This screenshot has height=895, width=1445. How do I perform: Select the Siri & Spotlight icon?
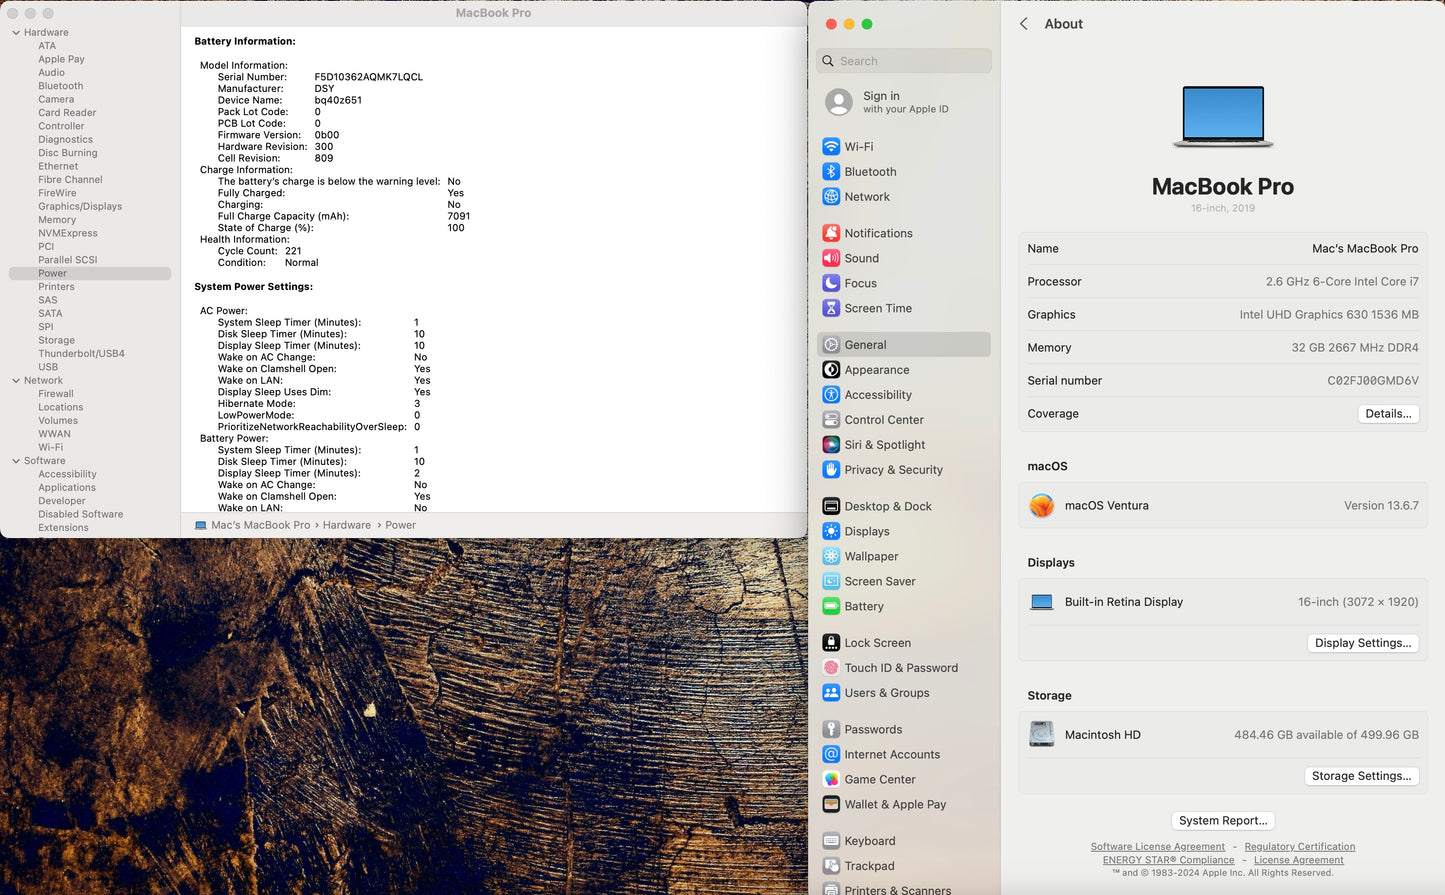pos(831,445)
